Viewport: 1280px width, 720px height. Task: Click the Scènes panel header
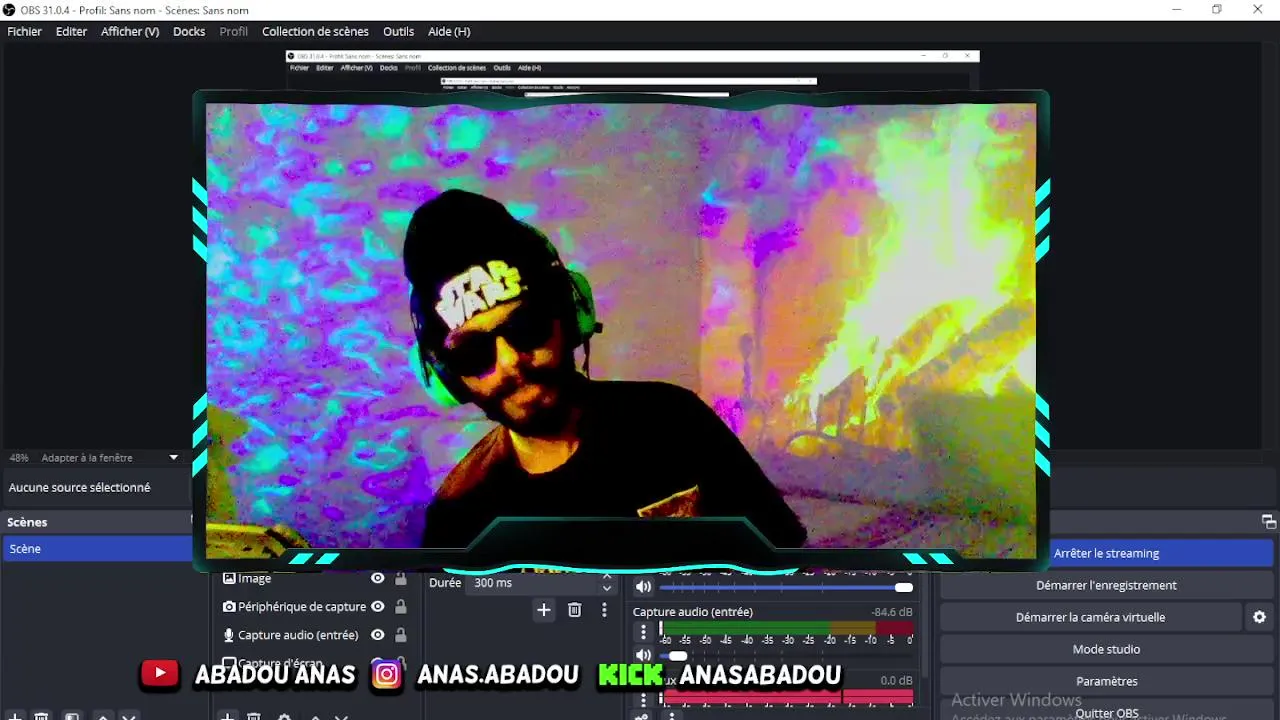(x=97, y=522)
